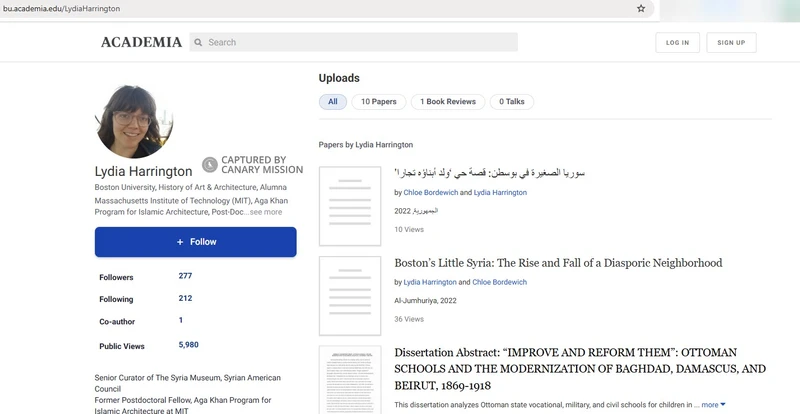Click the address bar URL
800x414 pixels.
pos(62,9)
